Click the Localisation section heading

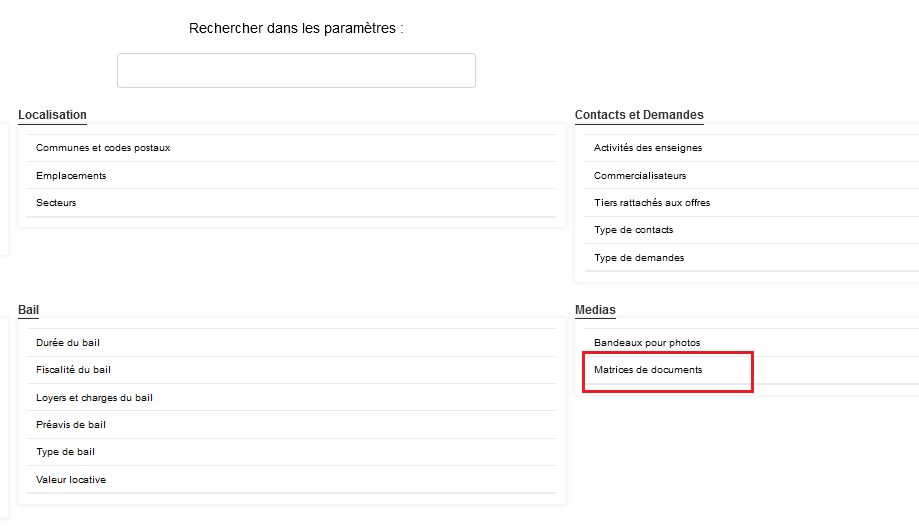52,115
